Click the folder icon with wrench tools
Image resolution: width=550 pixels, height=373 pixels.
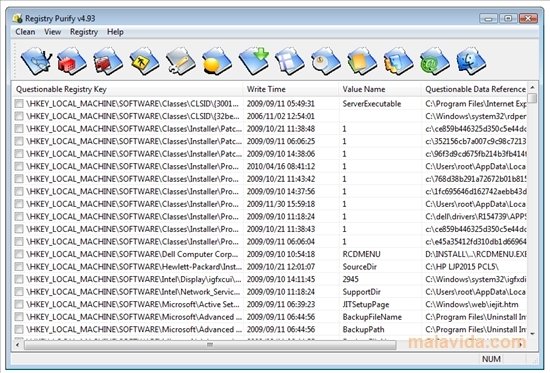181,61
